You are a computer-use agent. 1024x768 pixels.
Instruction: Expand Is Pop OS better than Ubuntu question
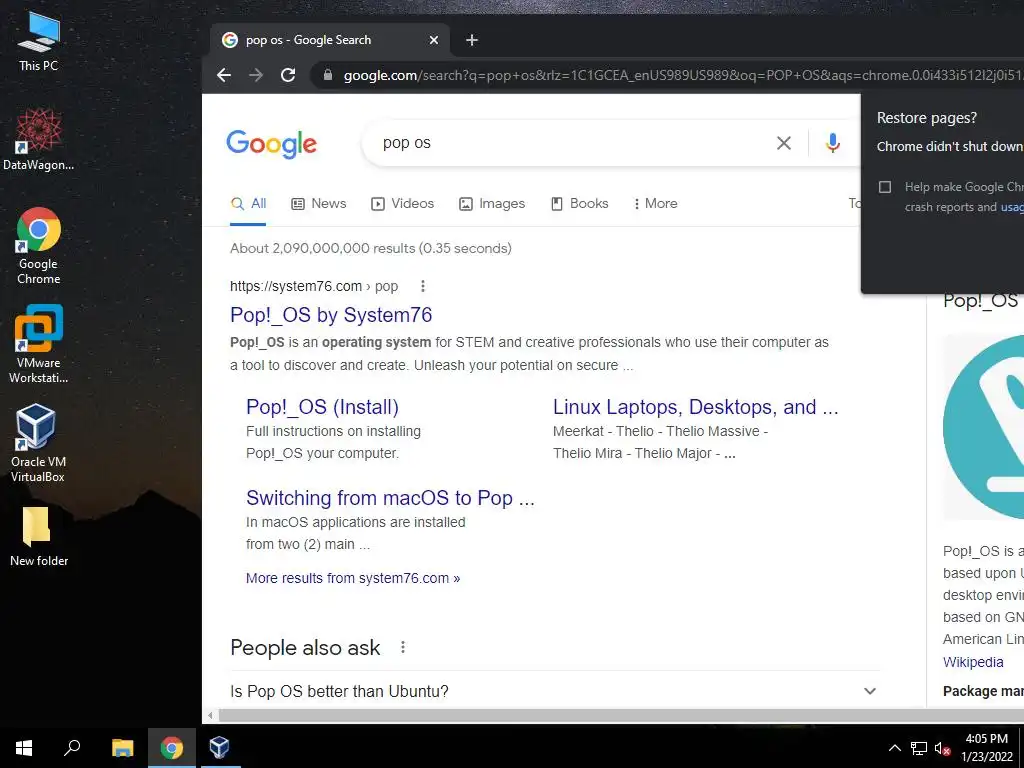click(553, 691)
